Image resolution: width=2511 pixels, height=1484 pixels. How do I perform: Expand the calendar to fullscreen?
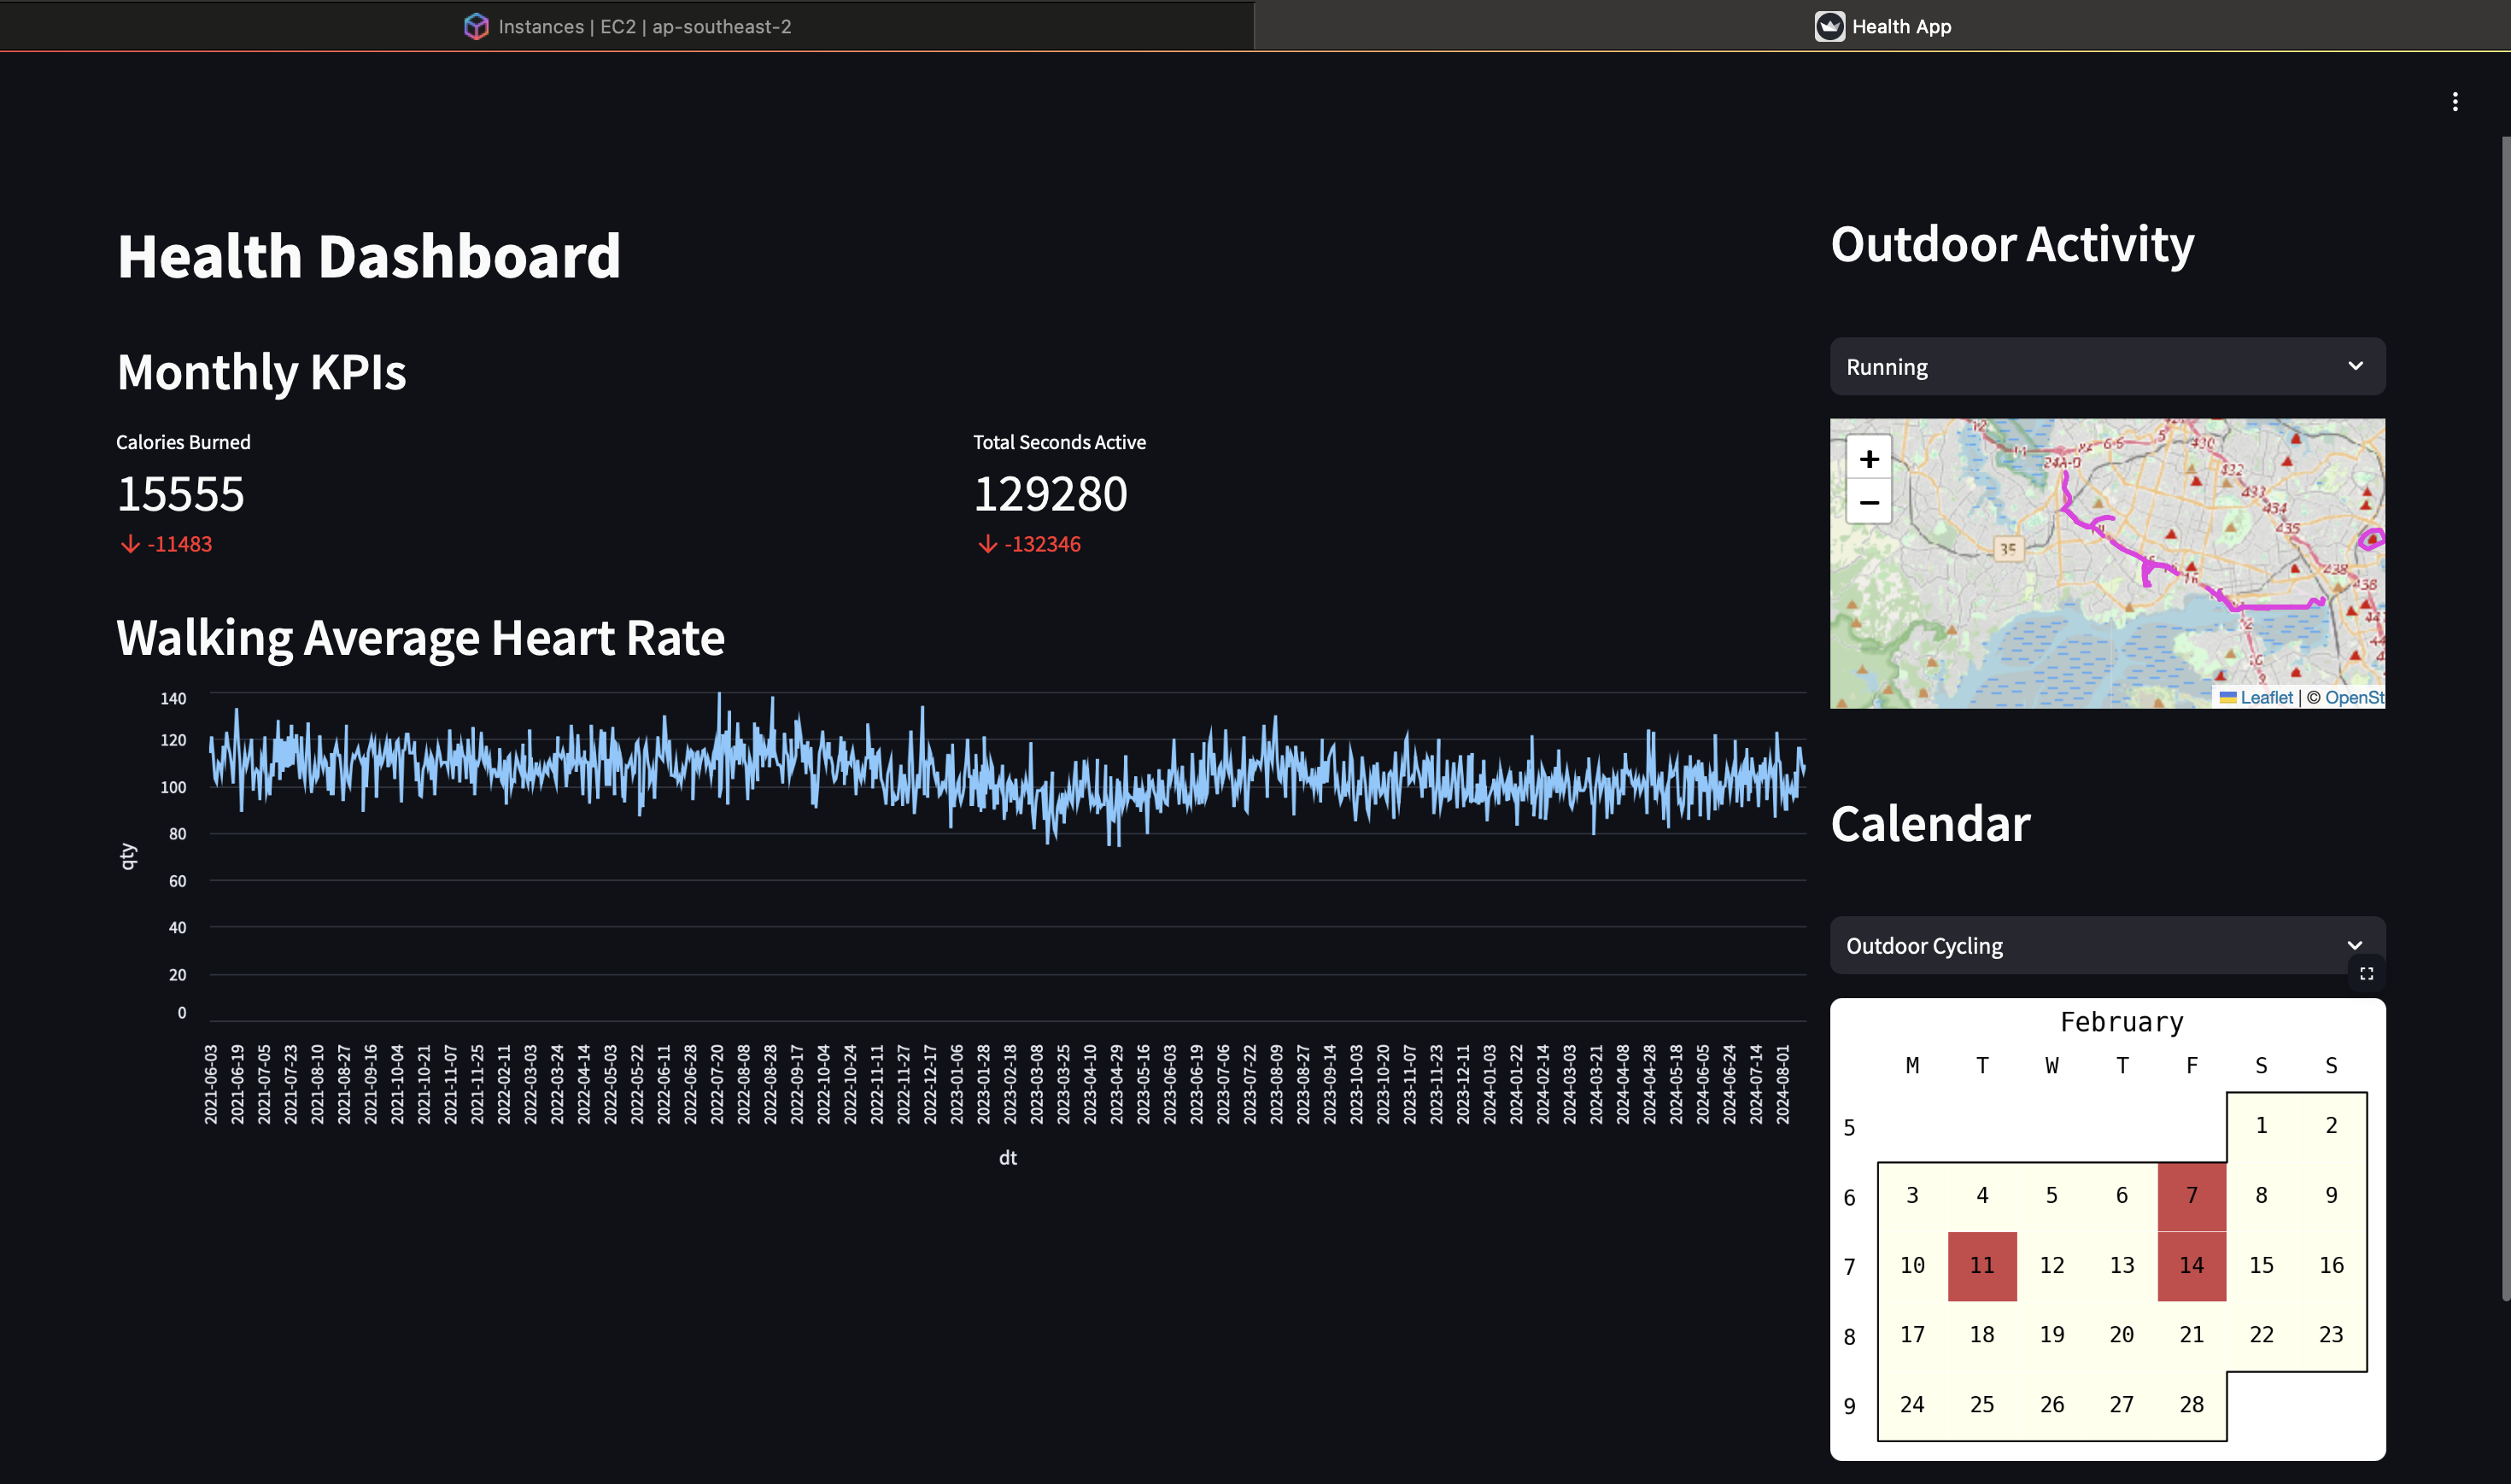tap(2366, 973)
